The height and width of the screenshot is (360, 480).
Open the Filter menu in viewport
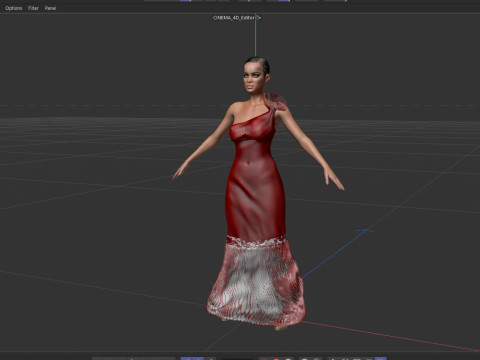[x=33, y=8]
